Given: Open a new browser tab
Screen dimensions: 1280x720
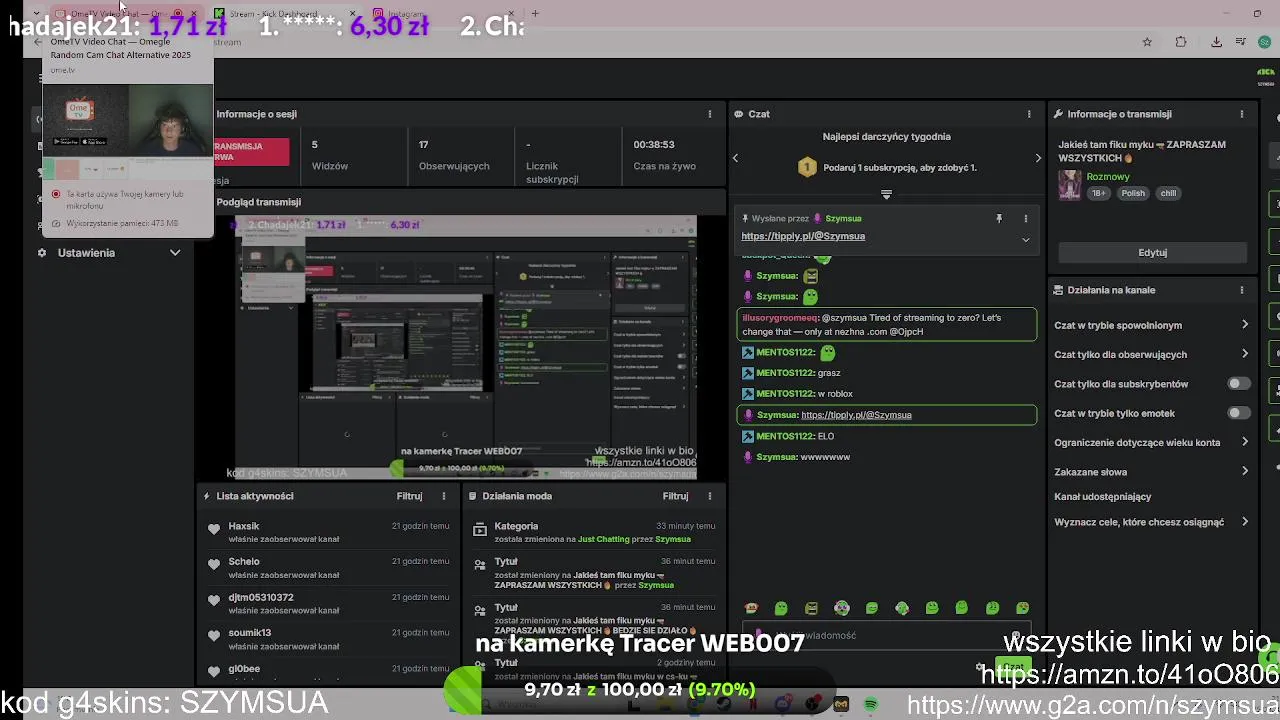Looking at the screenshot, I should pos(535,14).
